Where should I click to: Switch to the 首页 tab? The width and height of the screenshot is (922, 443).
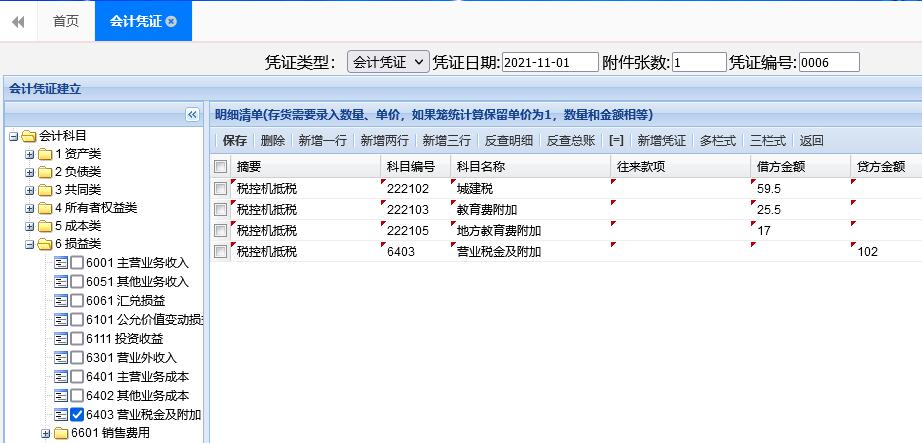[66, 21]
